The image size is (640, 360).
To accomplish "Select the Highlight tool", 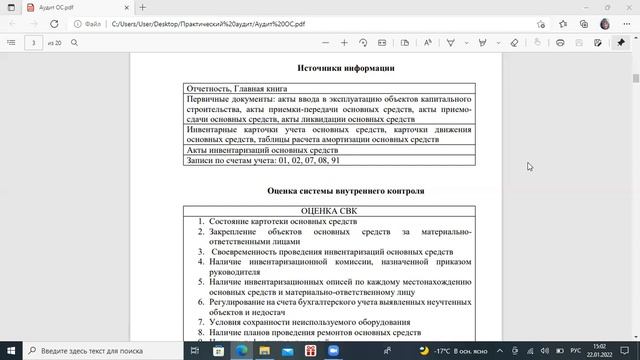I will 482,42.
